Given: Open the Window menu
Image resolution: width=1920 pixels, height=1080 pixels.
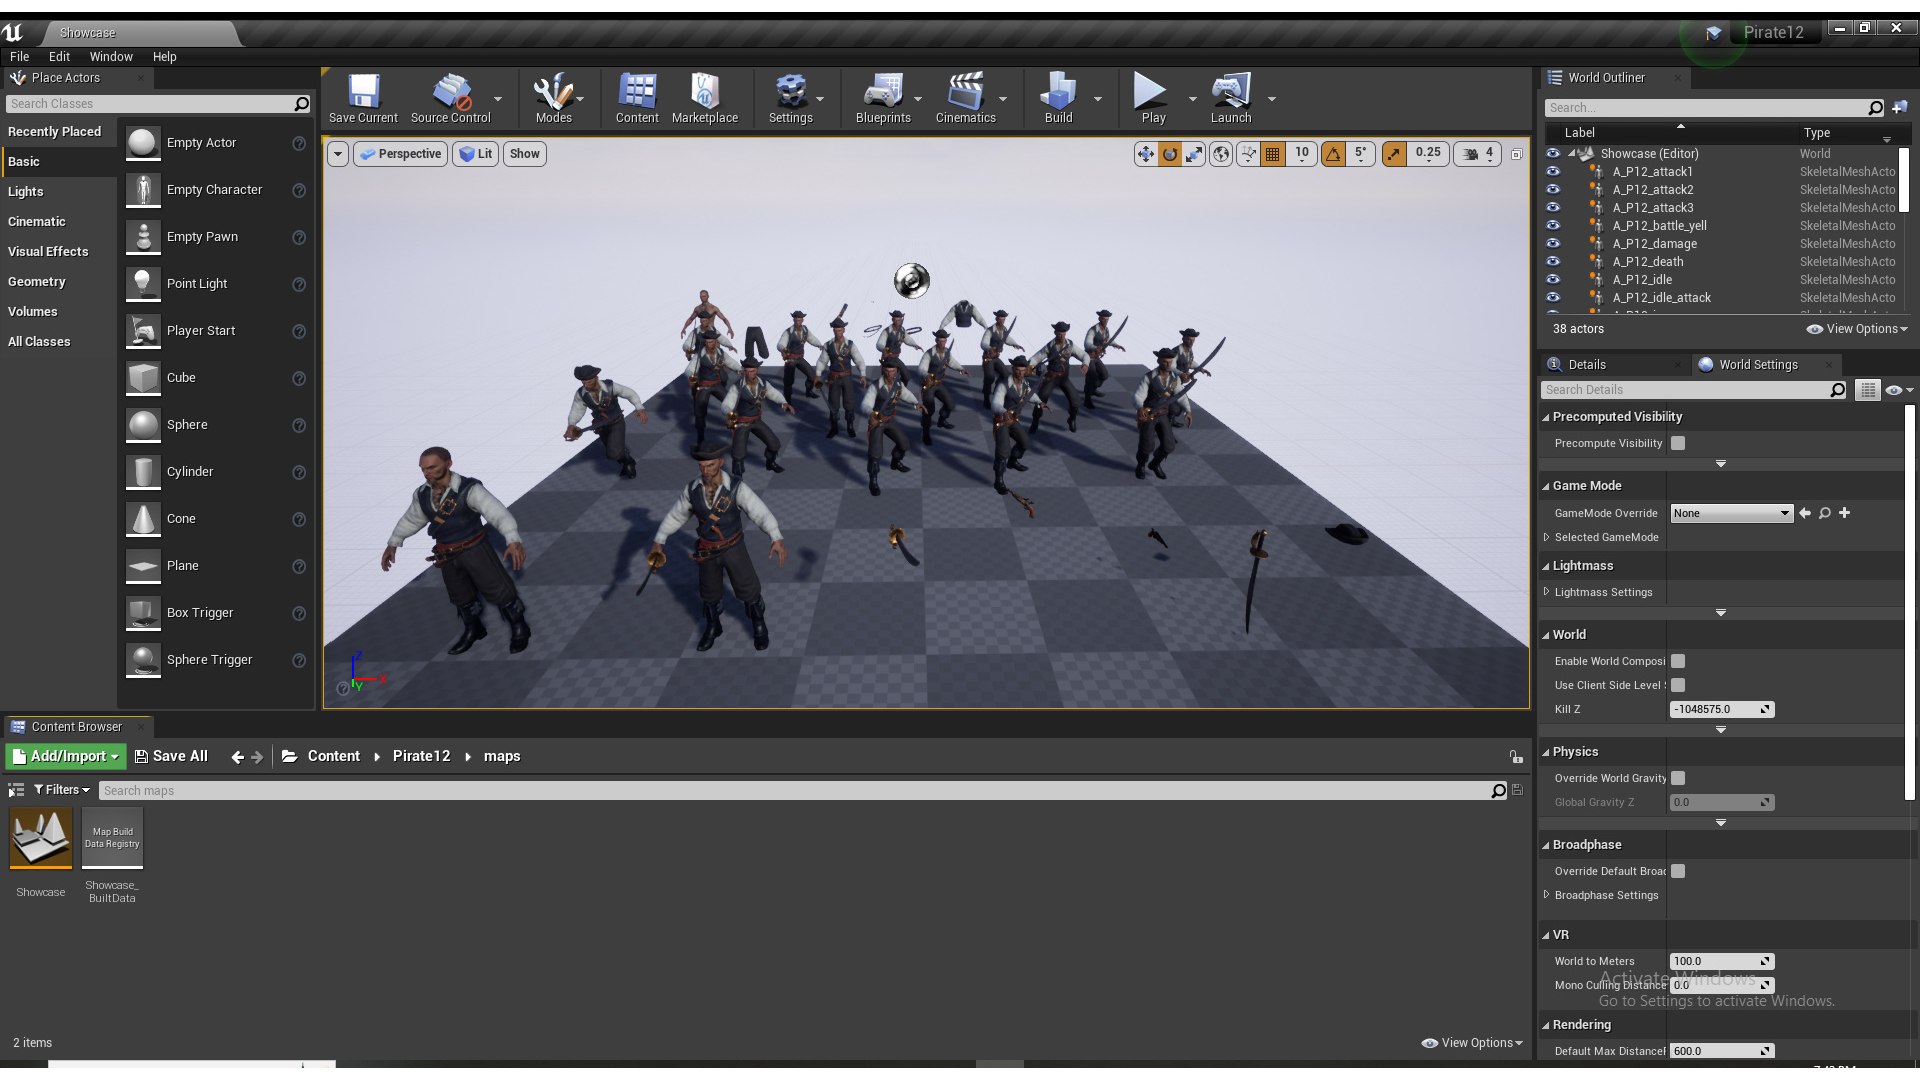Looking at the screenshot, I should (111, 57).
